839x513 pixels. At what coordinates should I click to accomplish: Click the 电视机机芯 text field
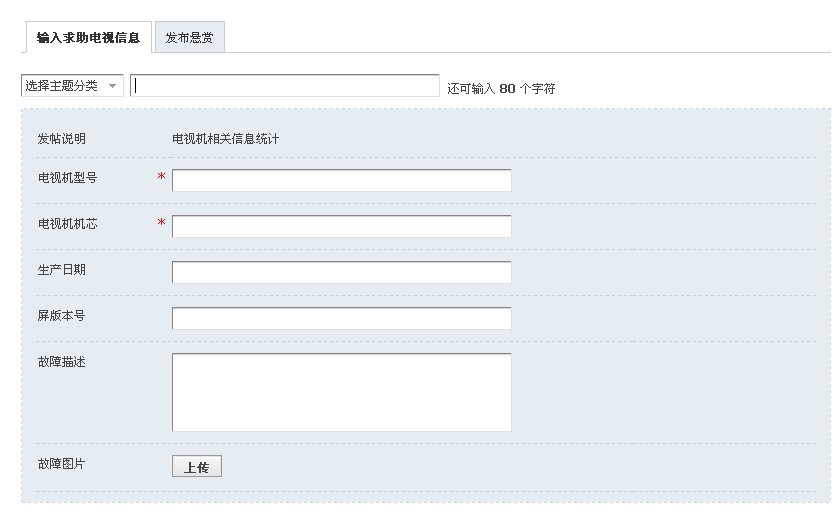pos(341,226)
